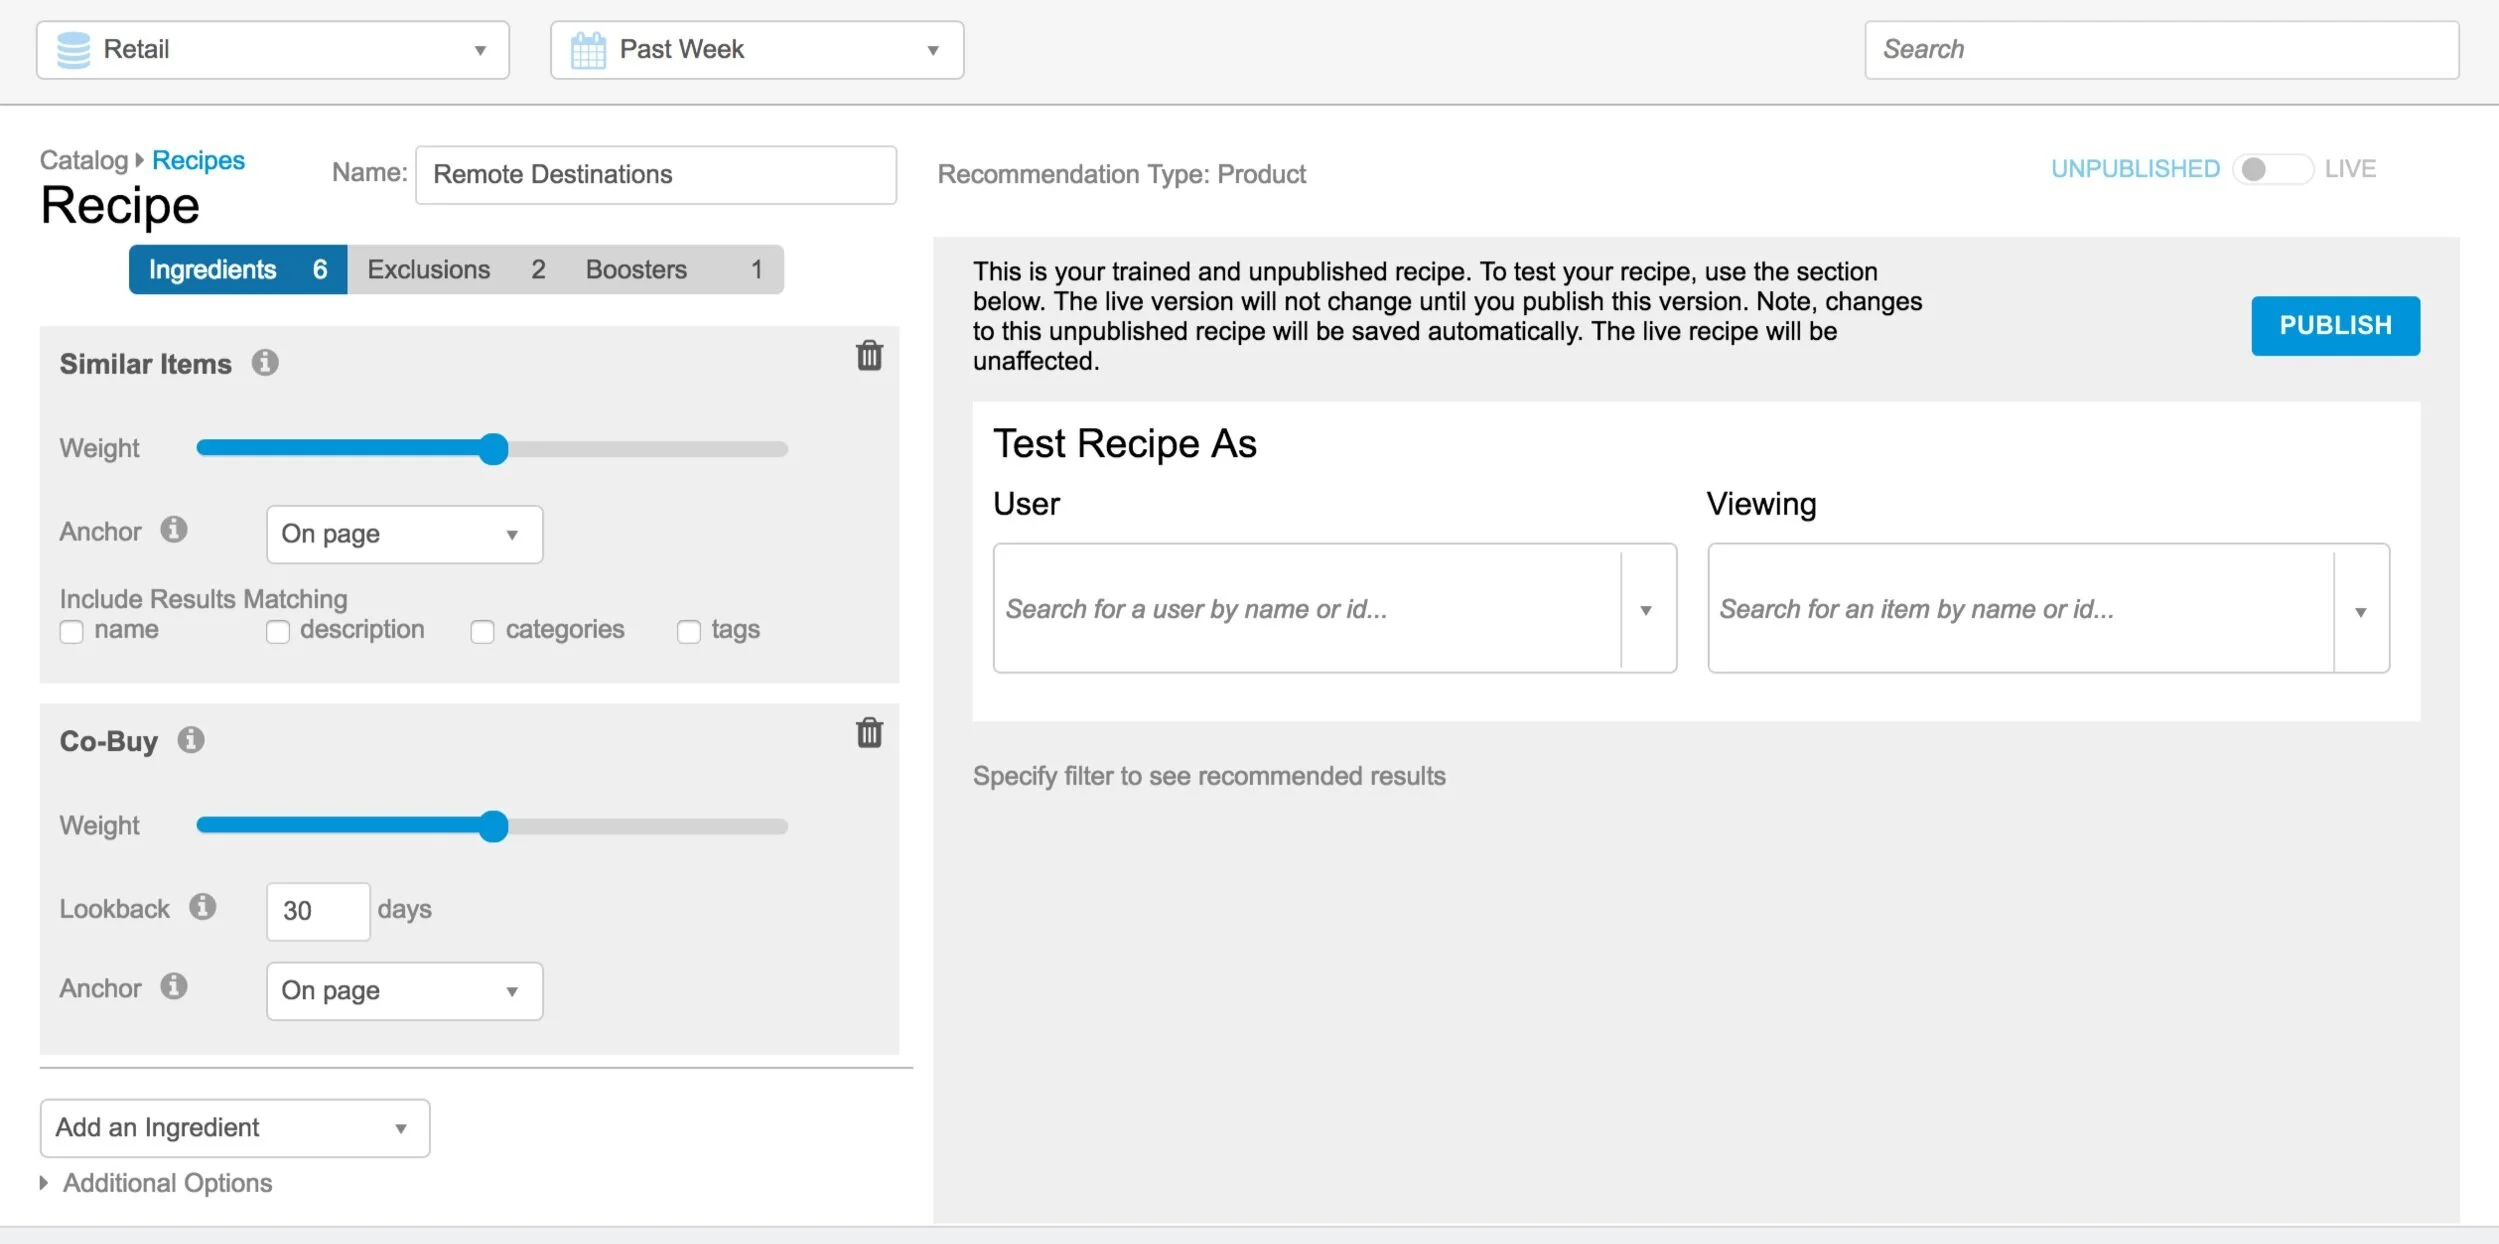
Task: Switch to the Exclusions tab
Action: point(455,270)
